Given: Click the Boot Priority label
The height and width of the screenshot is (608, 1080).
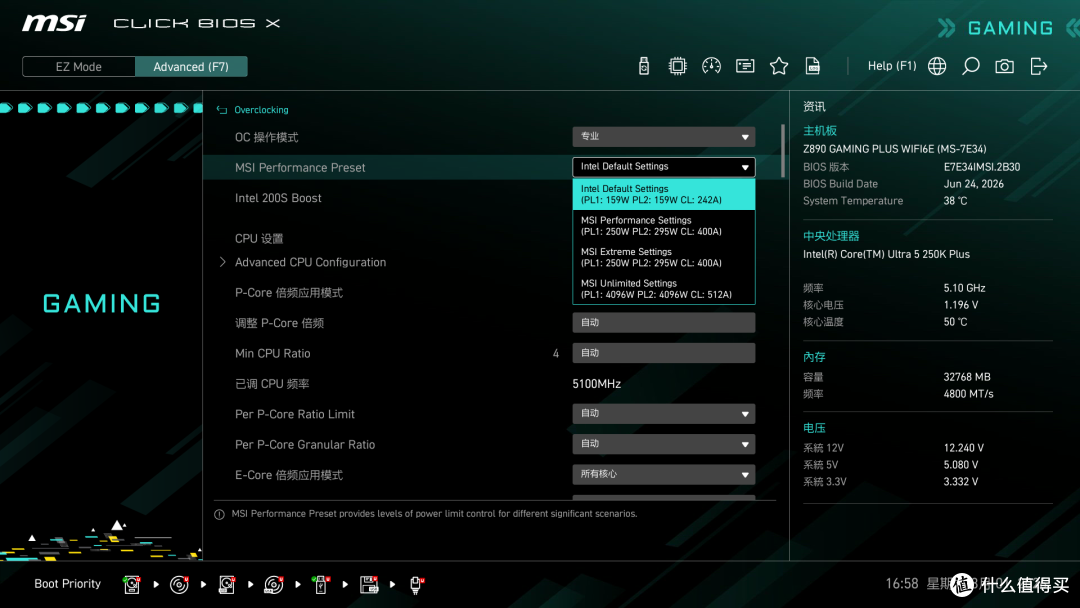Looking at the screenshot, I should pyautogui.click(x=68, y=584).
